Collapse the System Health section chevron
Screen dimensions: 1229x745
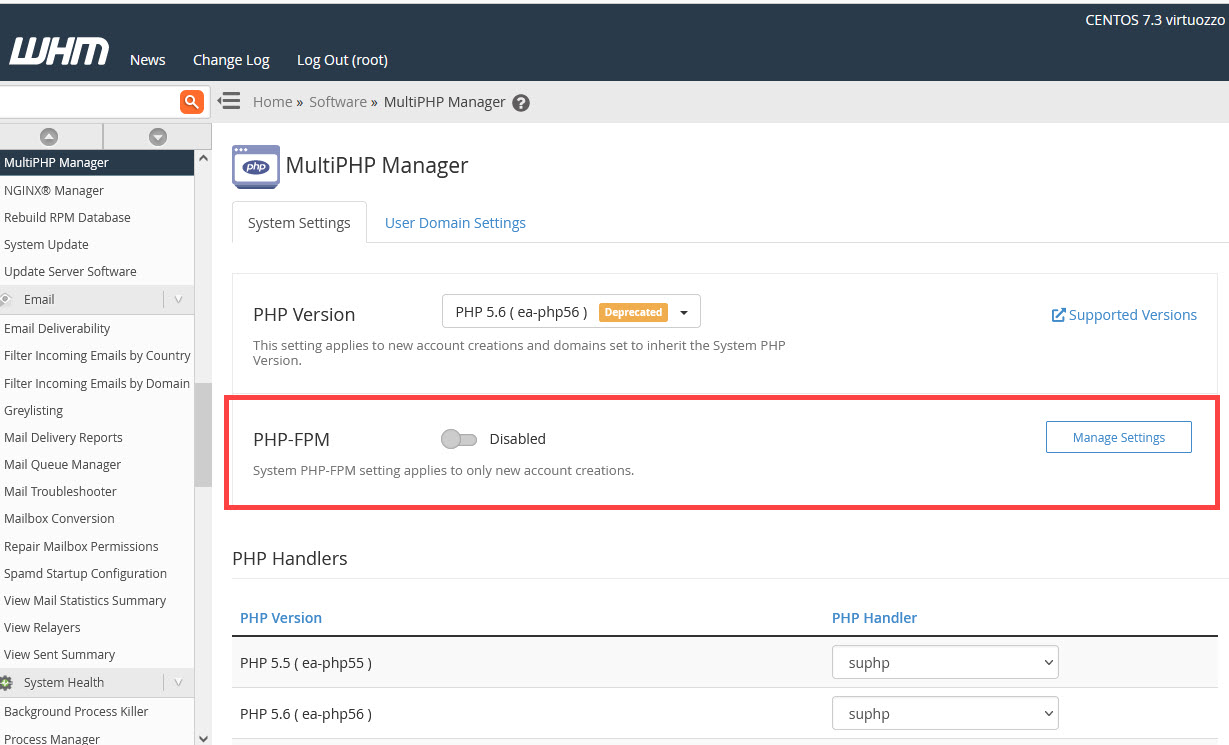[178, 683]
